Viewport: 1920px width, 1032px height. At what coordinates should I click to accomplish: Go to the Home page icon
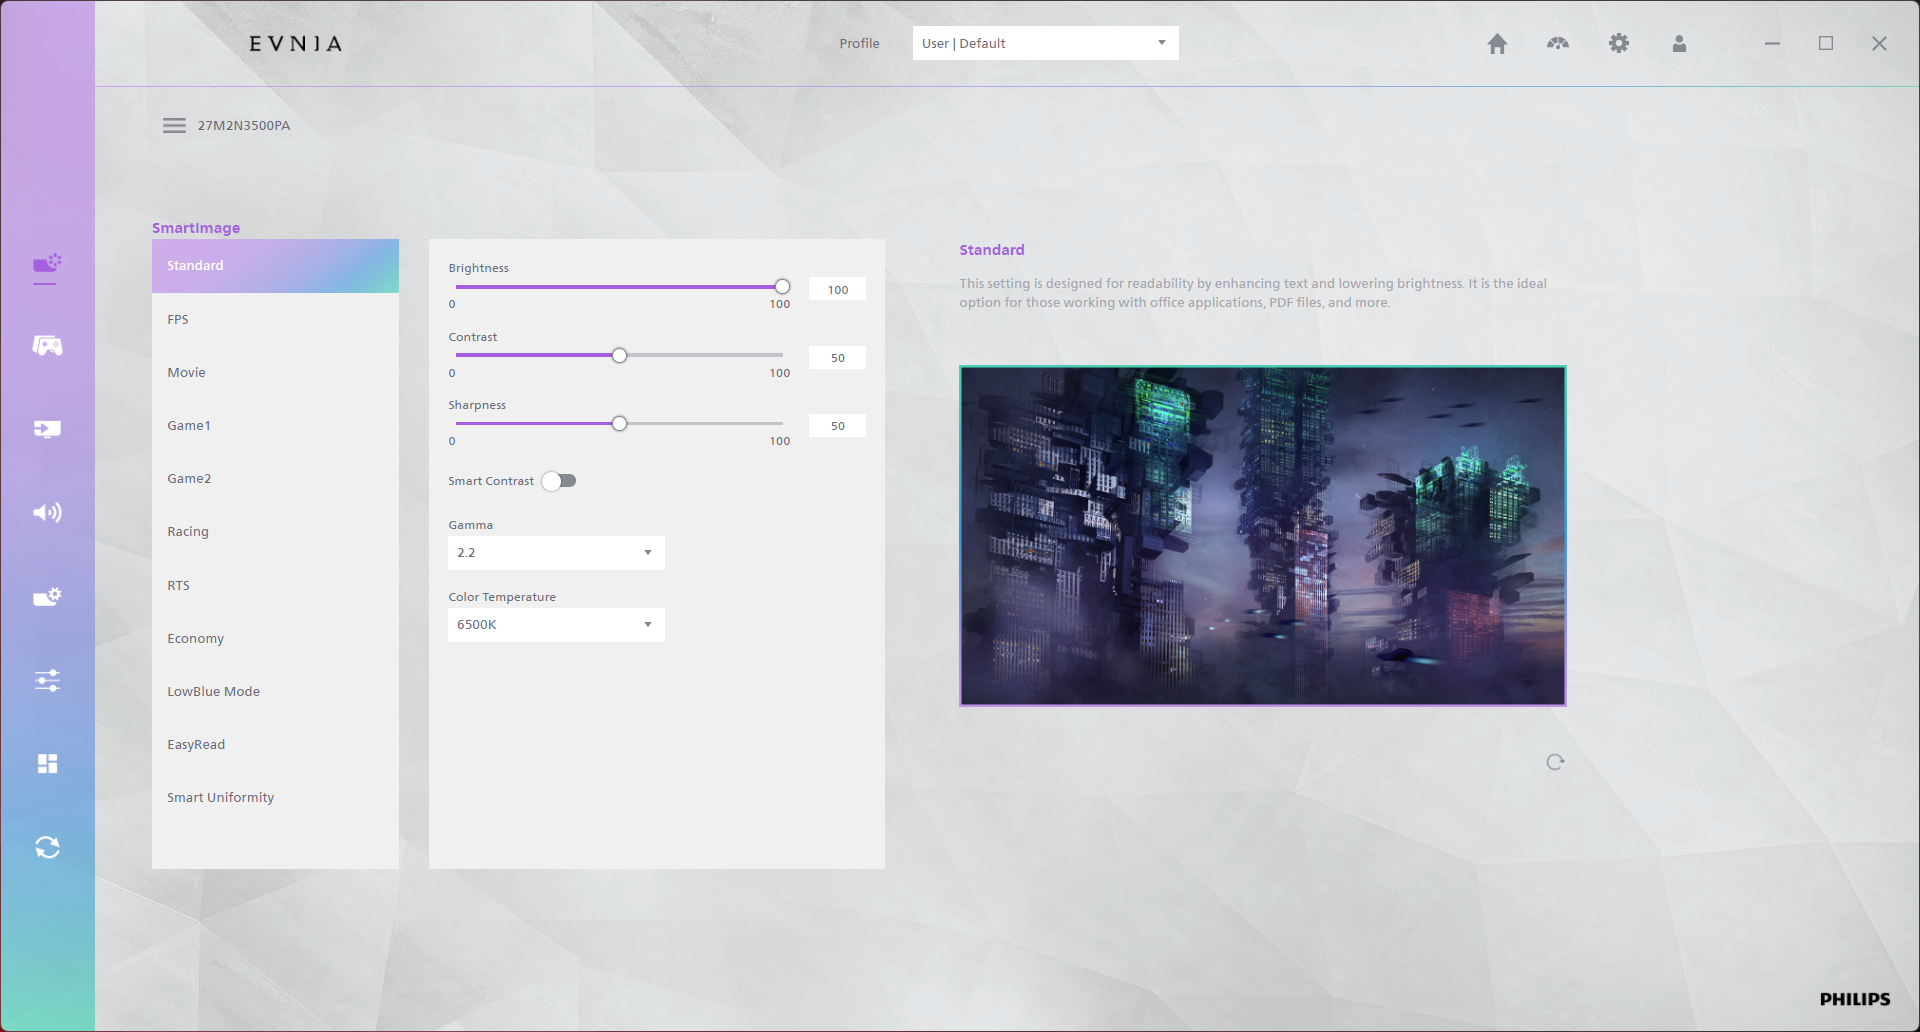[1497, 44]
